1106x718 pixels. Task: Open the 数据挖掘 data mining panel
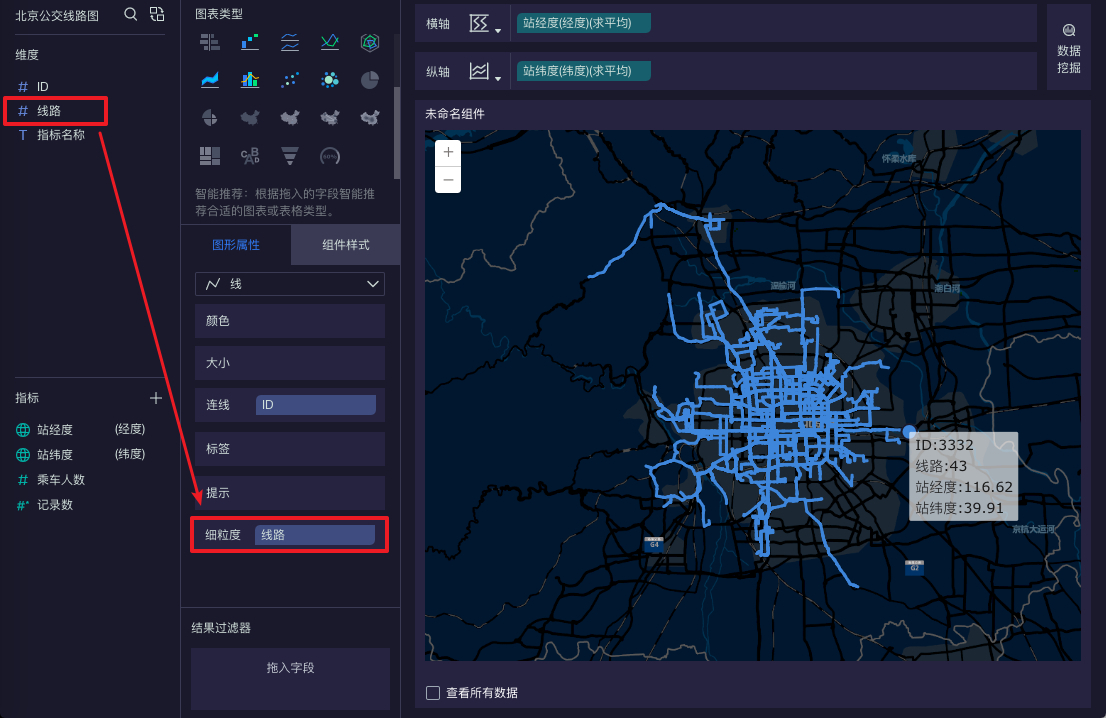(x=1069, y=48)
